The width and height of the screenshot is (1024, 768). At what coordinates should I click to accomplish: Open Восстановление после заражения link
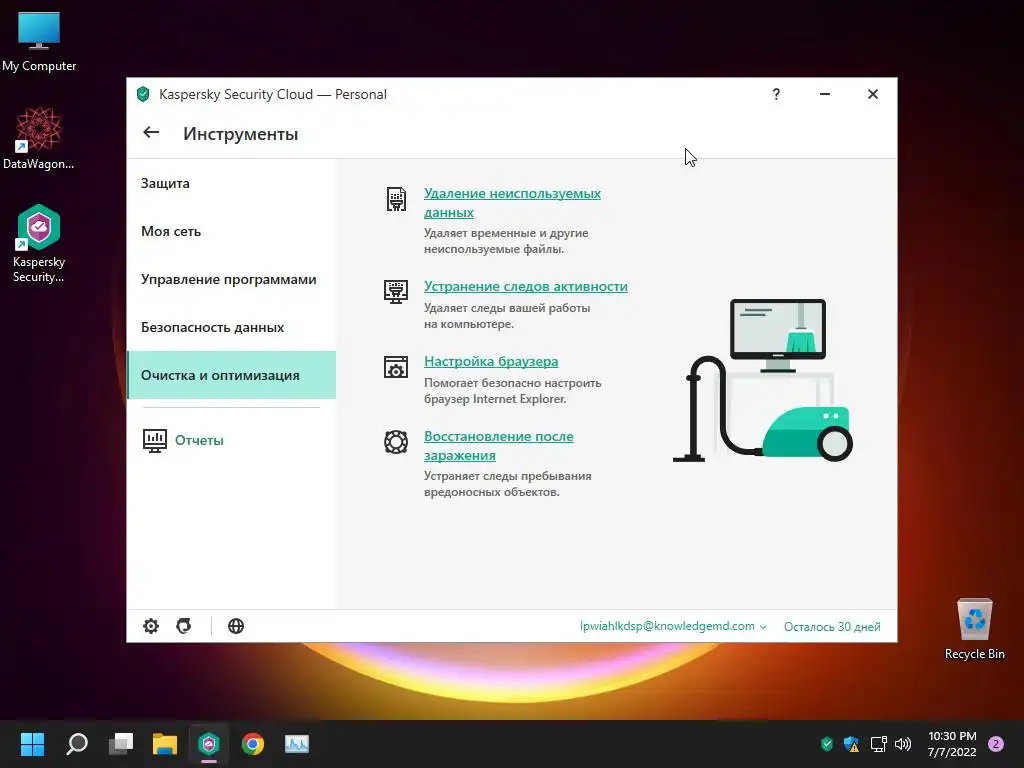pos(498,445)
